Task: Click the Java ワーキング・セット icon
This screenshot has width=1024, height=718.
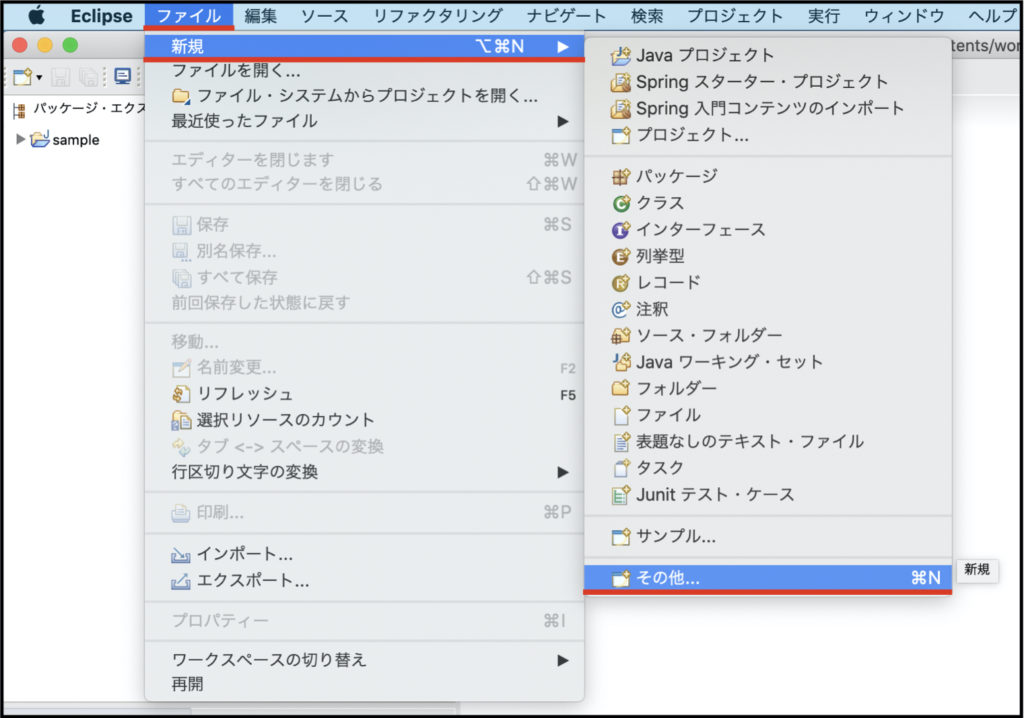Action: point(620,362)
